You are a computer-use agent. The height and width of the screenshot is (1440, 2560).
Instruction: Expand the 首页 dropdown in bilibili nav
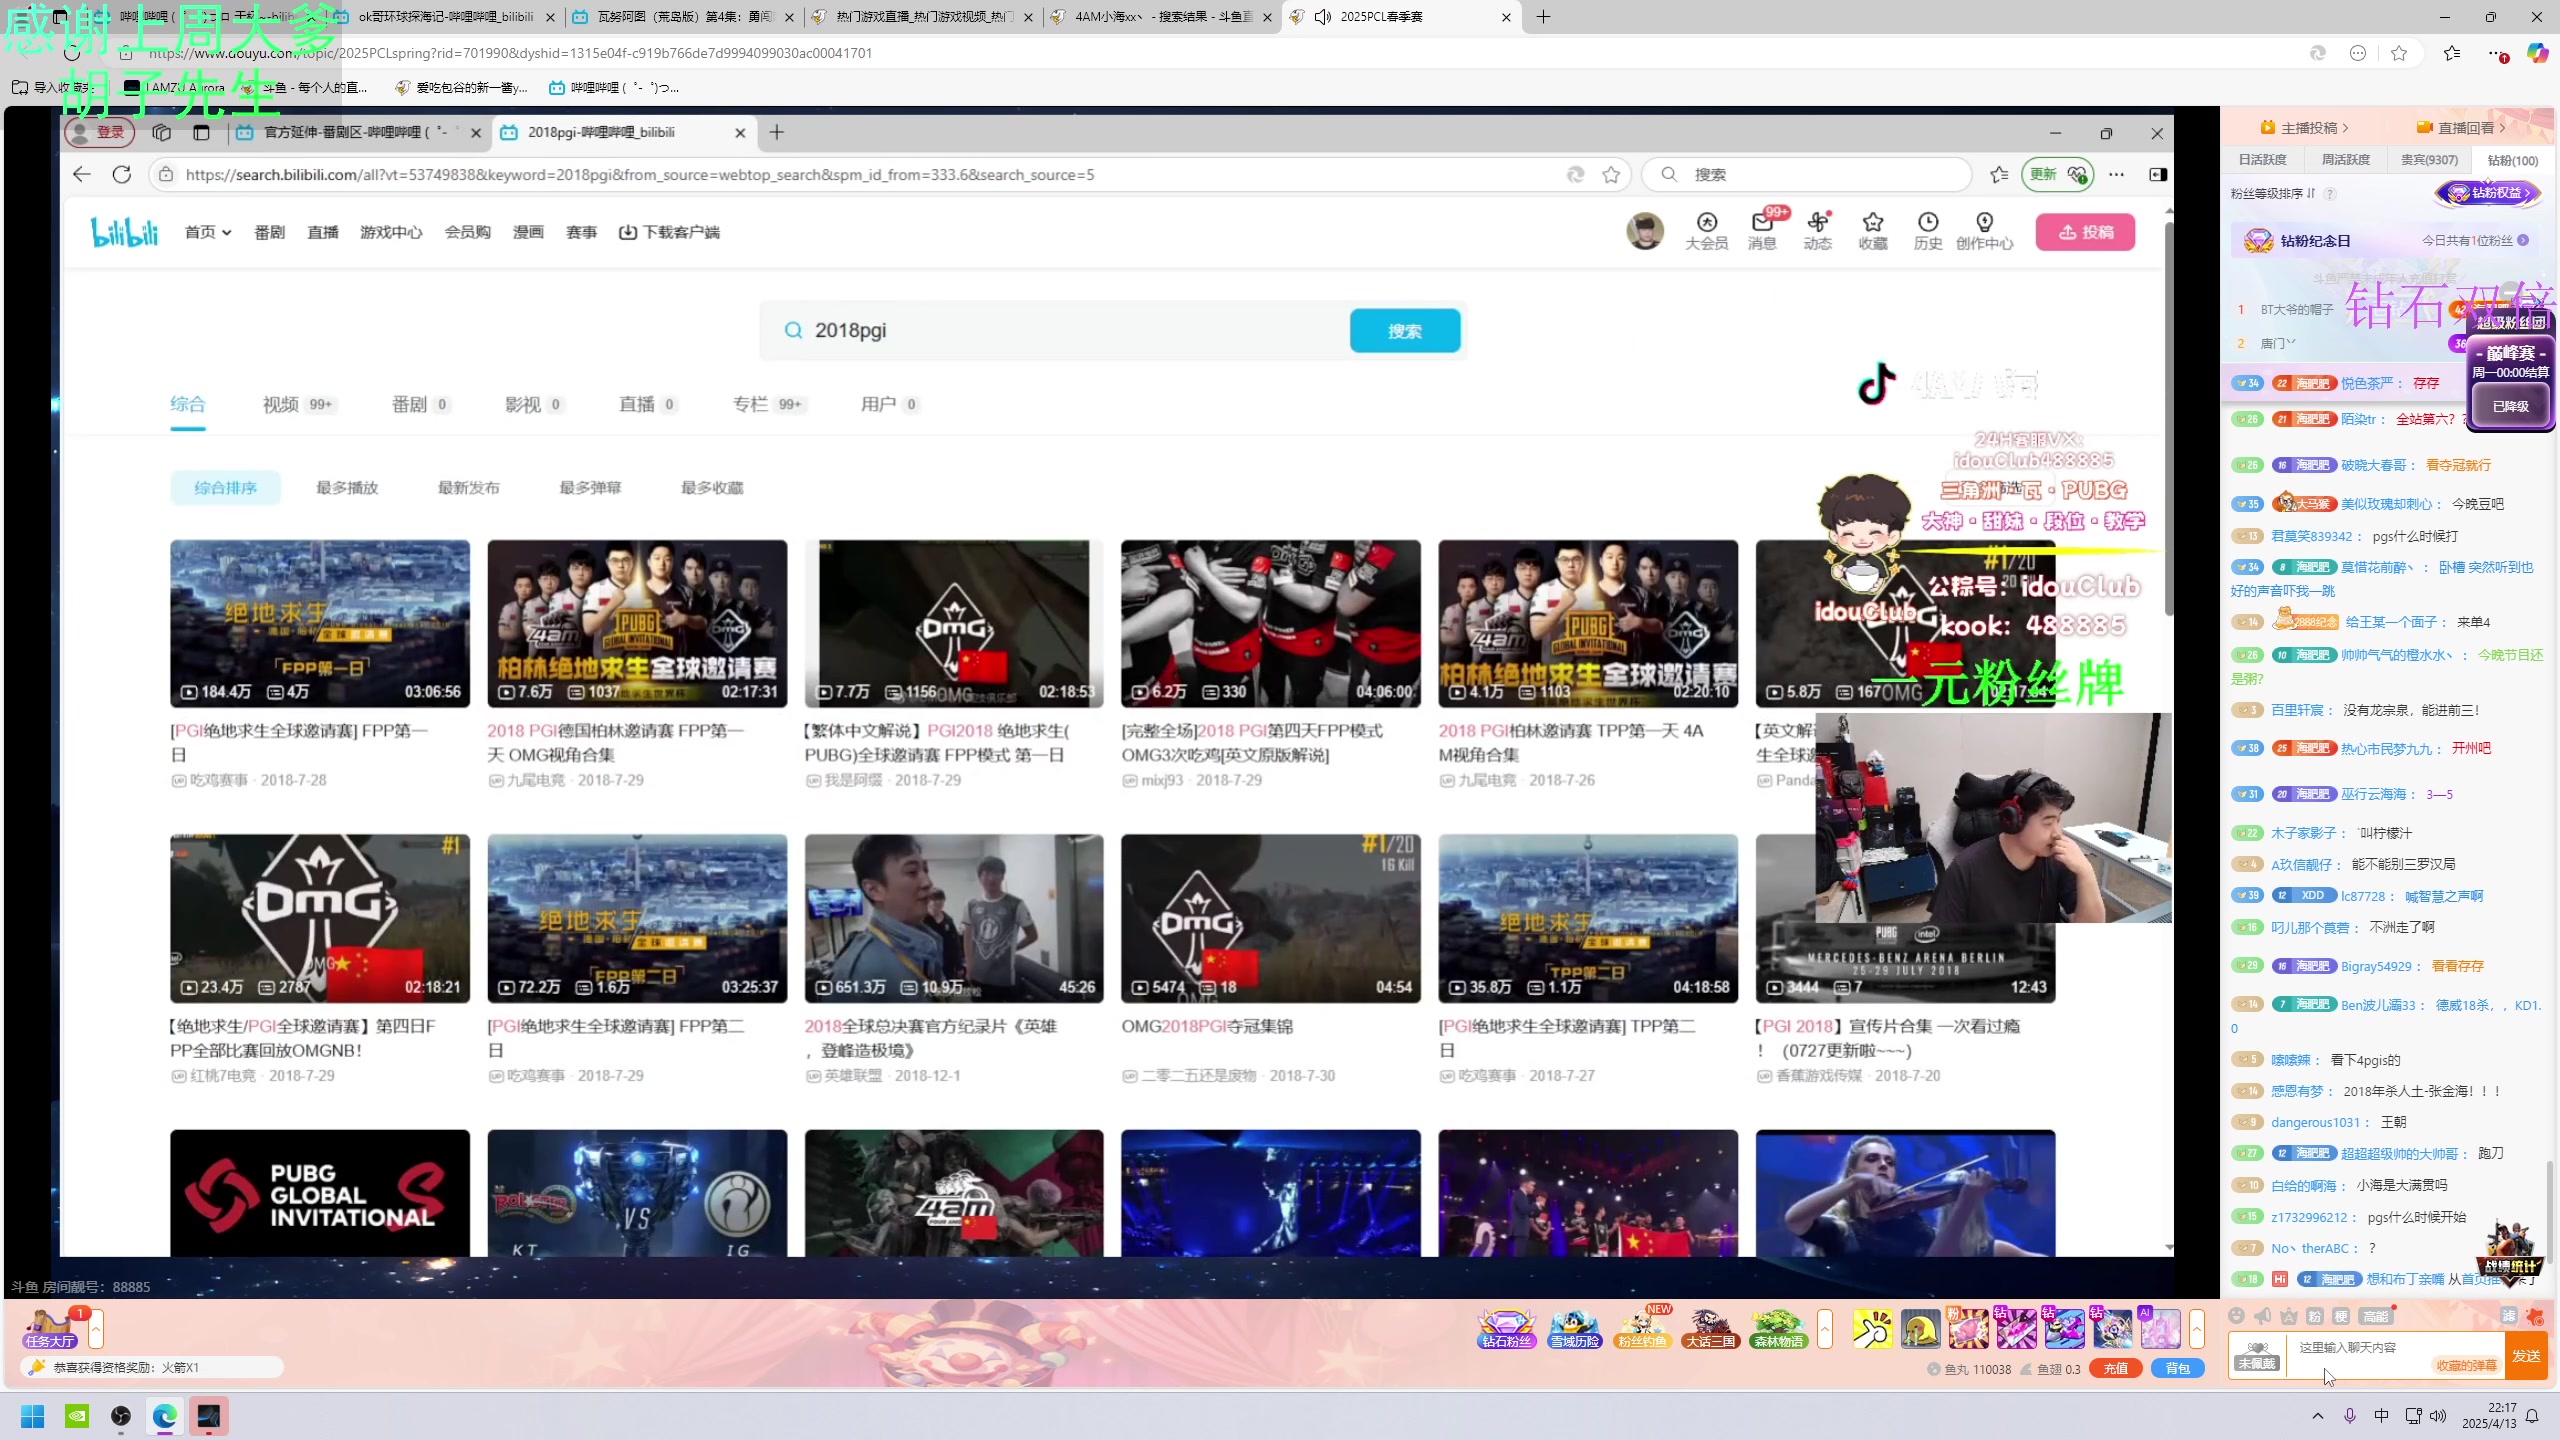[208, 232]
